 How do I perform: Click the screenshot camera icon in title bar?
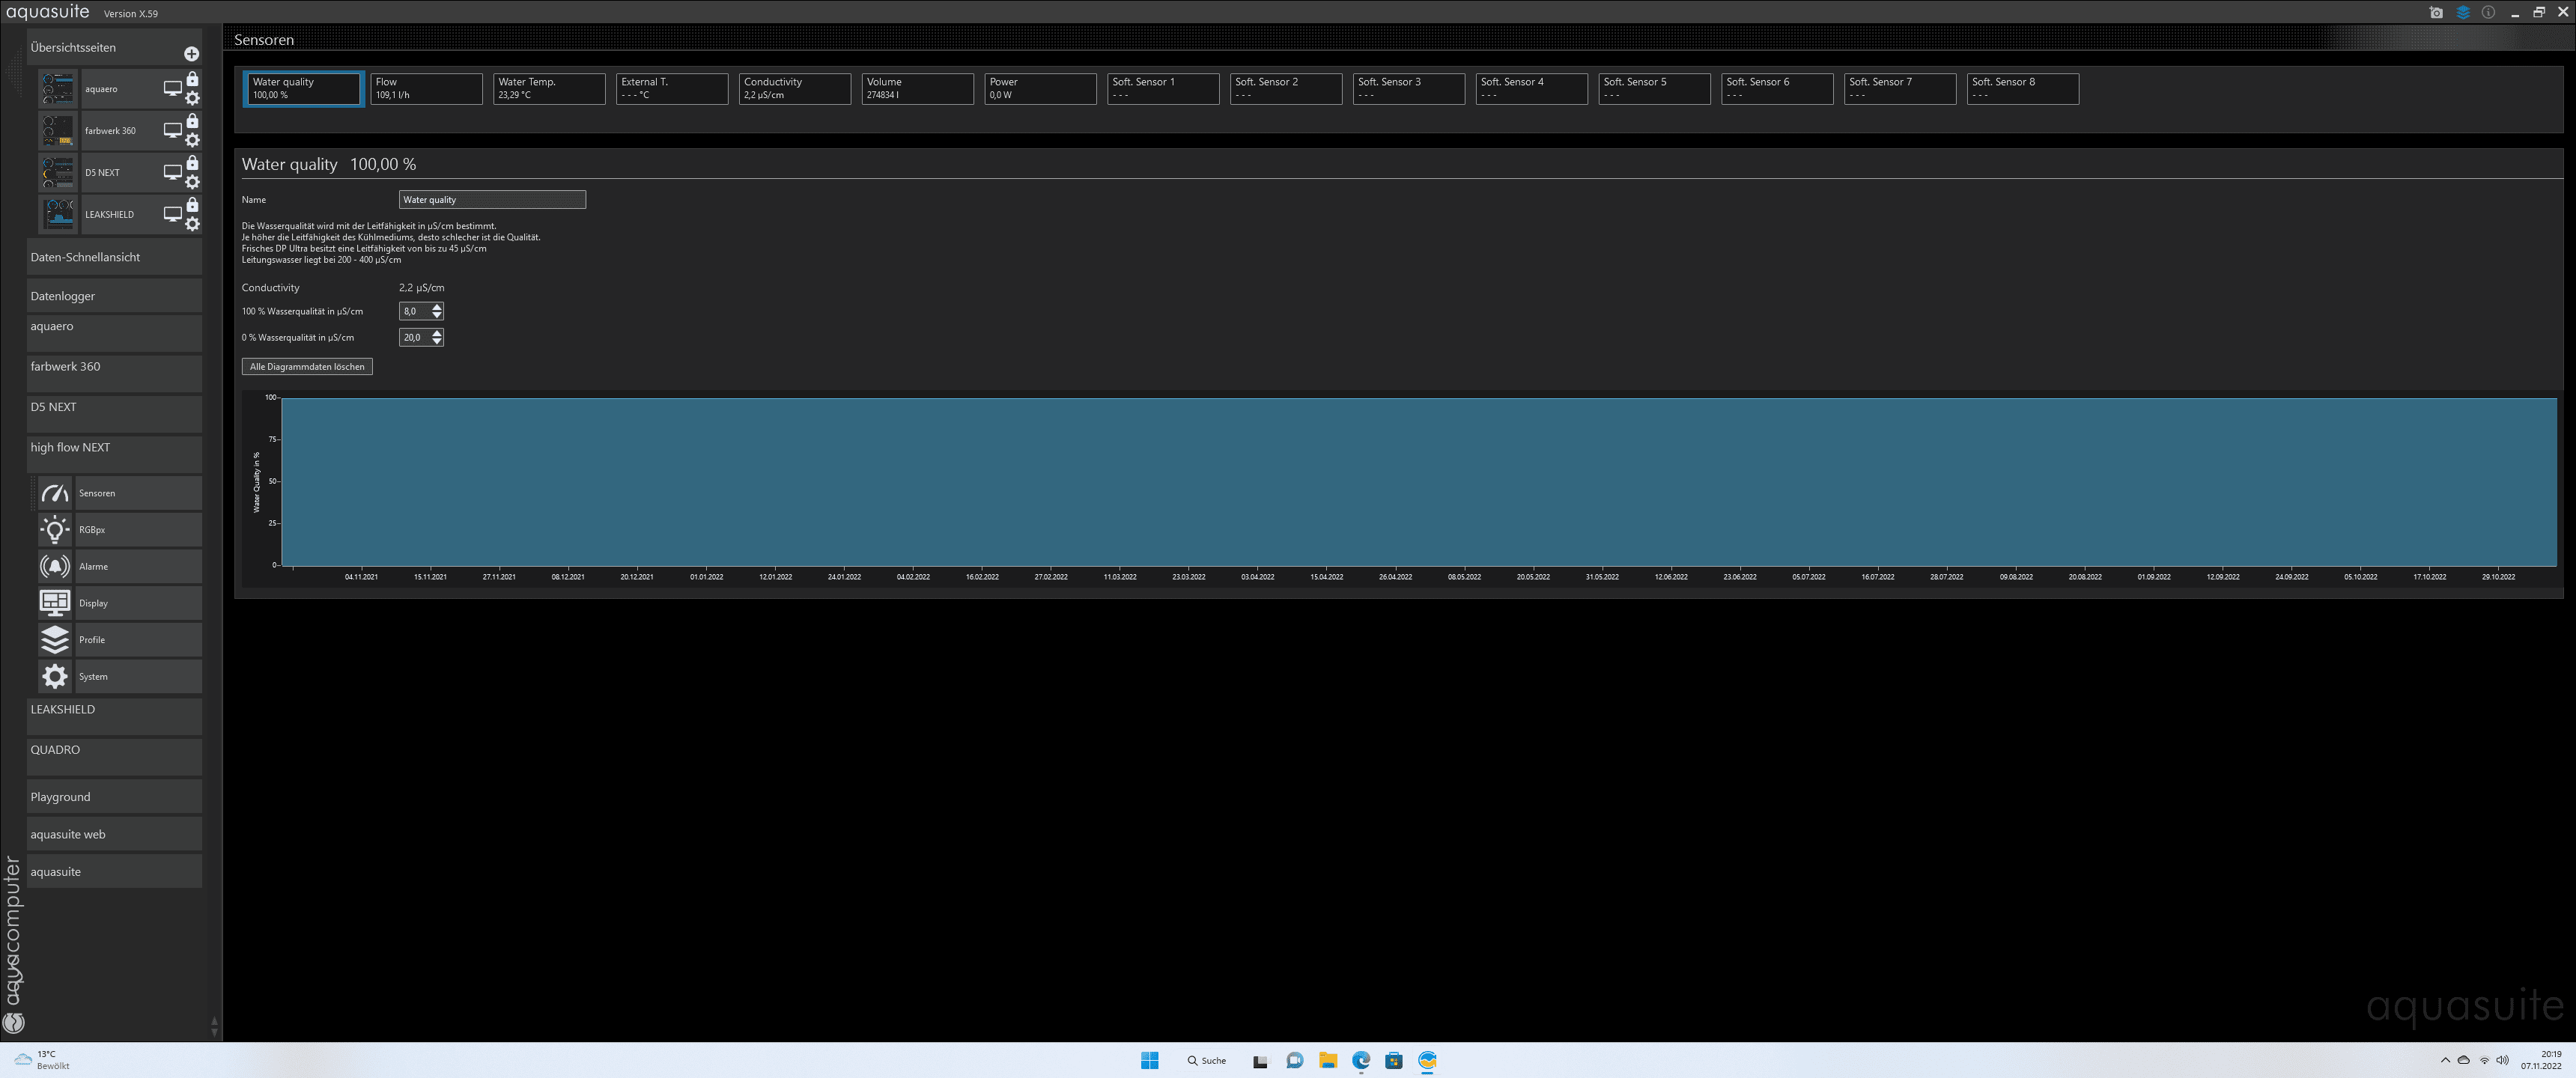click(x=2436, y=13)
